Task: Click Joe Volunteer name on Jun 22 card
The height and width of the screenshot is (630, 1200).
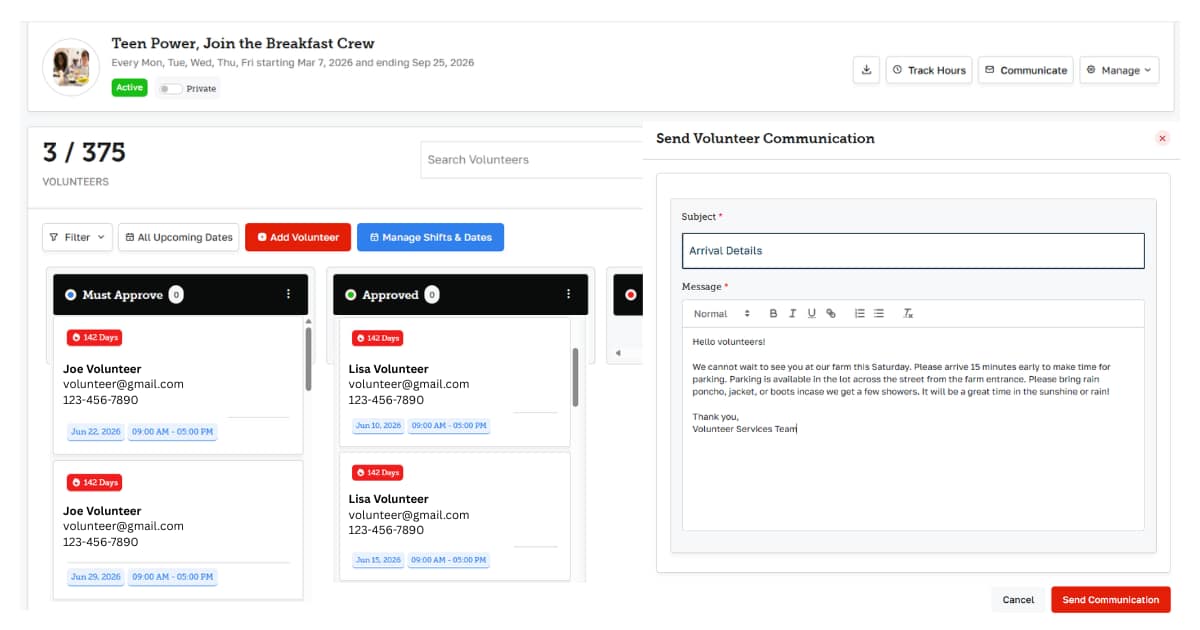Action: click(102, 369)
